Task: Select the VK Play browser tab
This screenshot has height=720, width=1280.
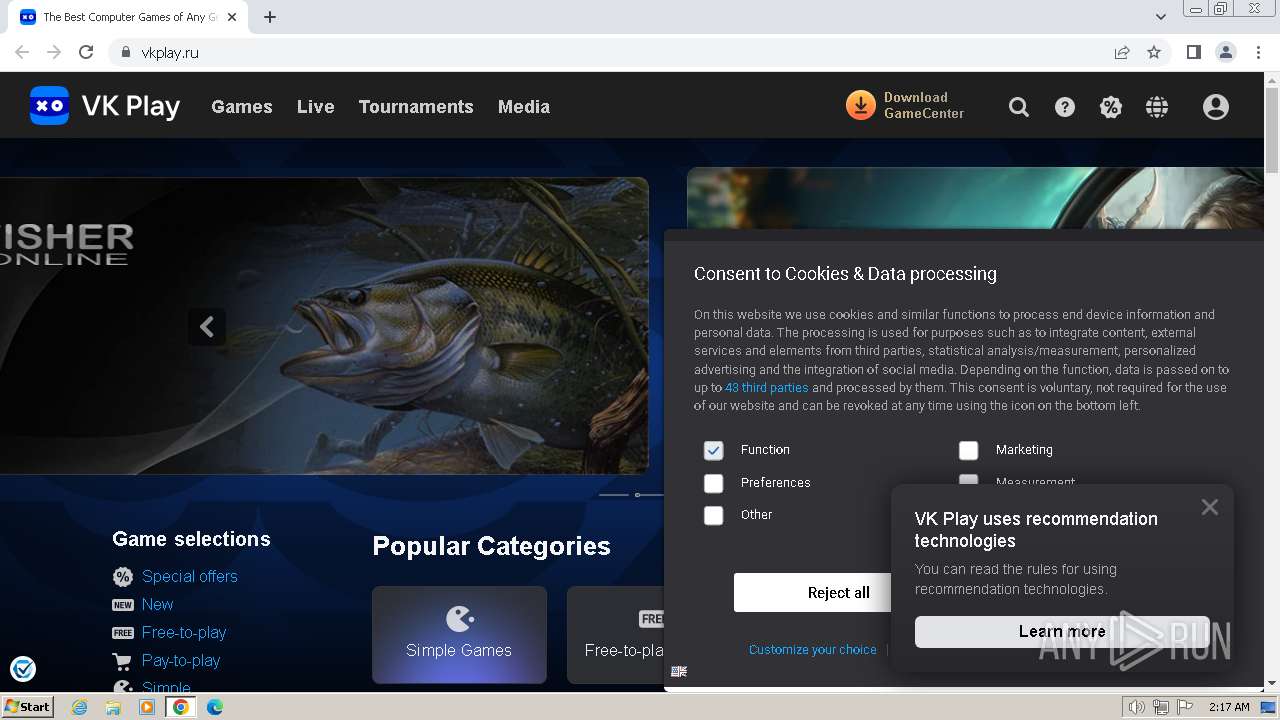Action: click(128, 17)
